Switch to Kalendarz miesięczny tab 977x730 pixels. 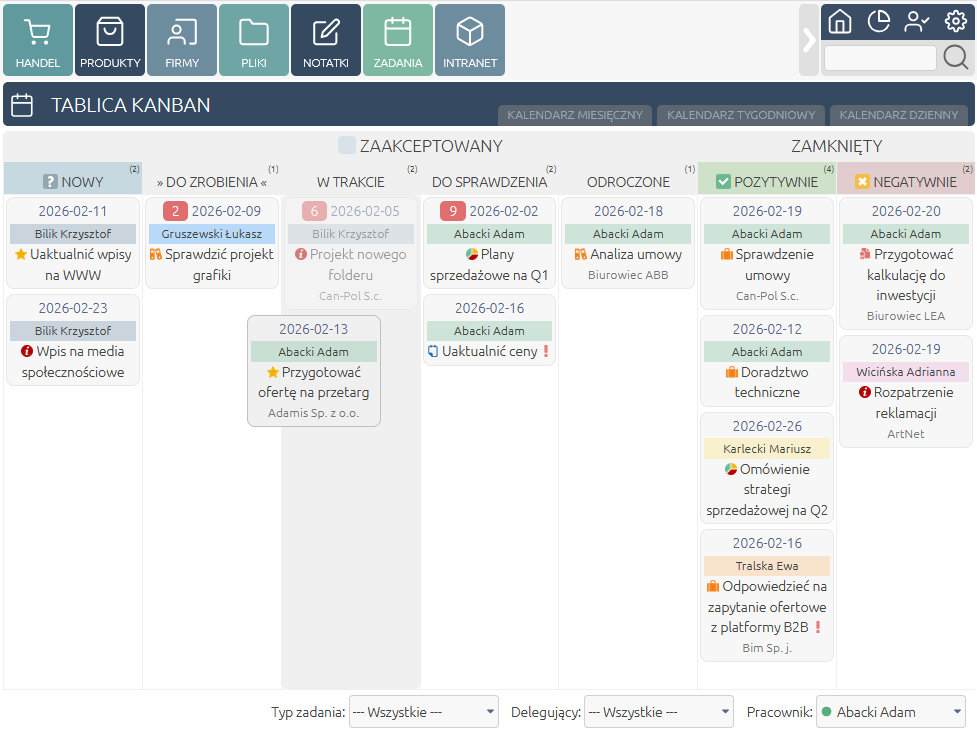tap(575, 115)
